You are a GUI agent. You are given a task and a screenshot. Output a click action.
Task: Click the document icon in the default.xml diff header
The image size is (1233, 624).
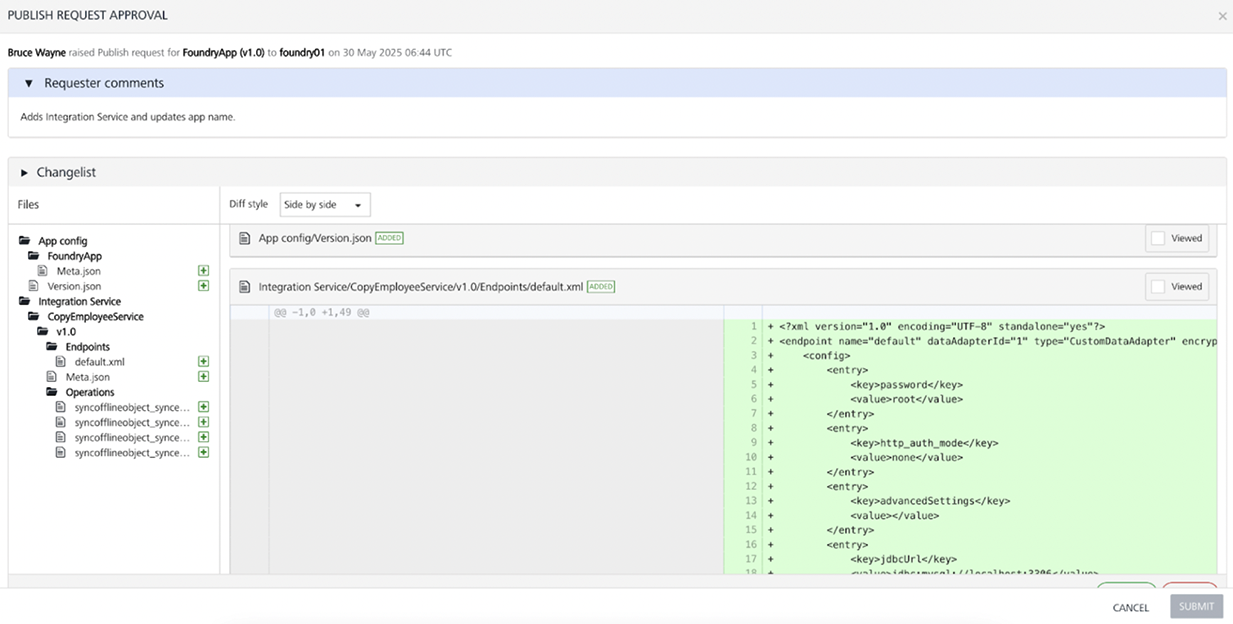pos(245,287)
